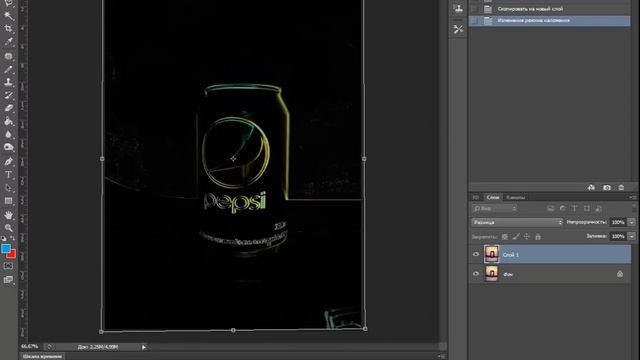Select the Eraser tool

(8, 108)
